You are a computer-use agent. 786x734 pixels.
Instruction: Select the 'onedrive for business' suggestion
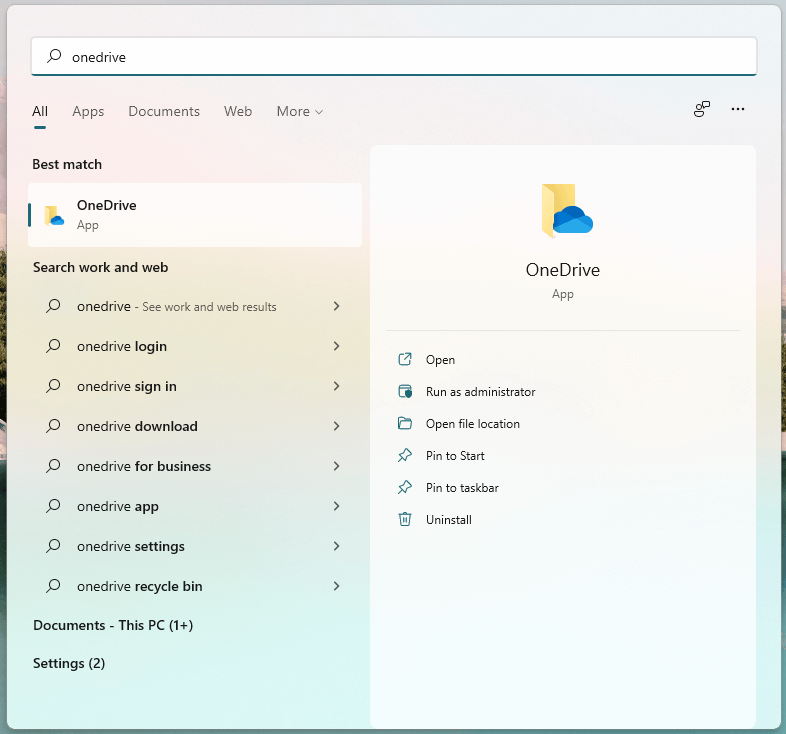coord(195,467)
